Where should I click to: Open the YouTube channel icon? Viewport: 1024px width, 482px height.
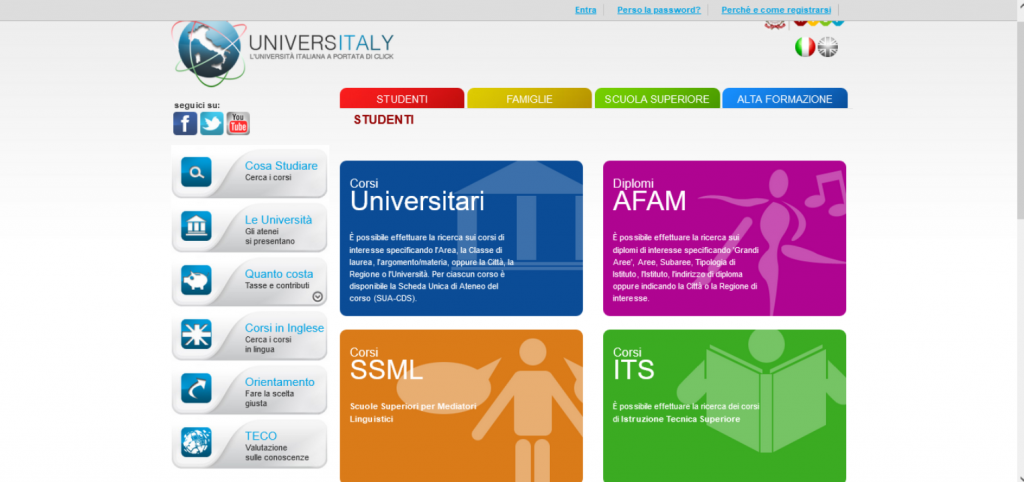238,123
